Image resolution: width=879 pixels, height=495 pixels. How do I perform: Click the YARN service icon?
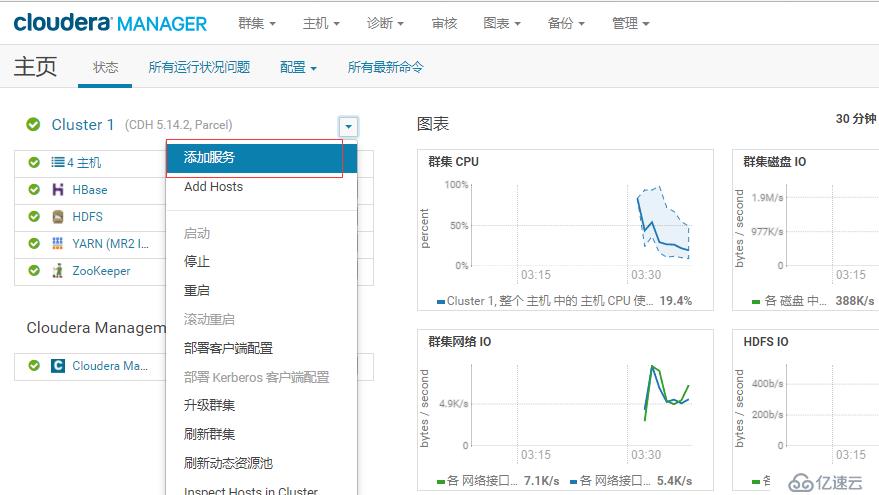(x=58, y=243)
